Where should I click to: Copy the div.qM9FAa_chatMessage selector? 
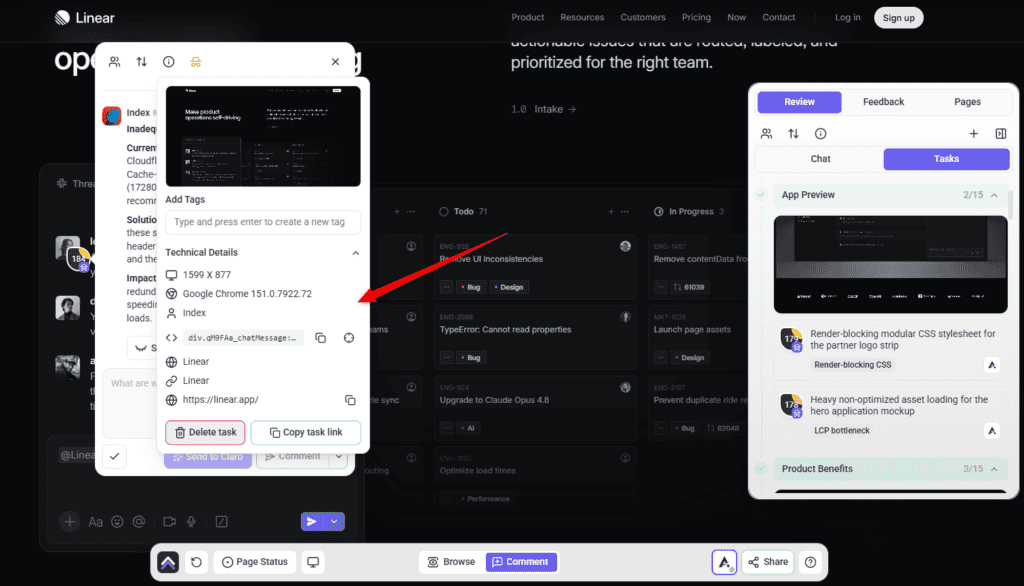pos(321,338)
